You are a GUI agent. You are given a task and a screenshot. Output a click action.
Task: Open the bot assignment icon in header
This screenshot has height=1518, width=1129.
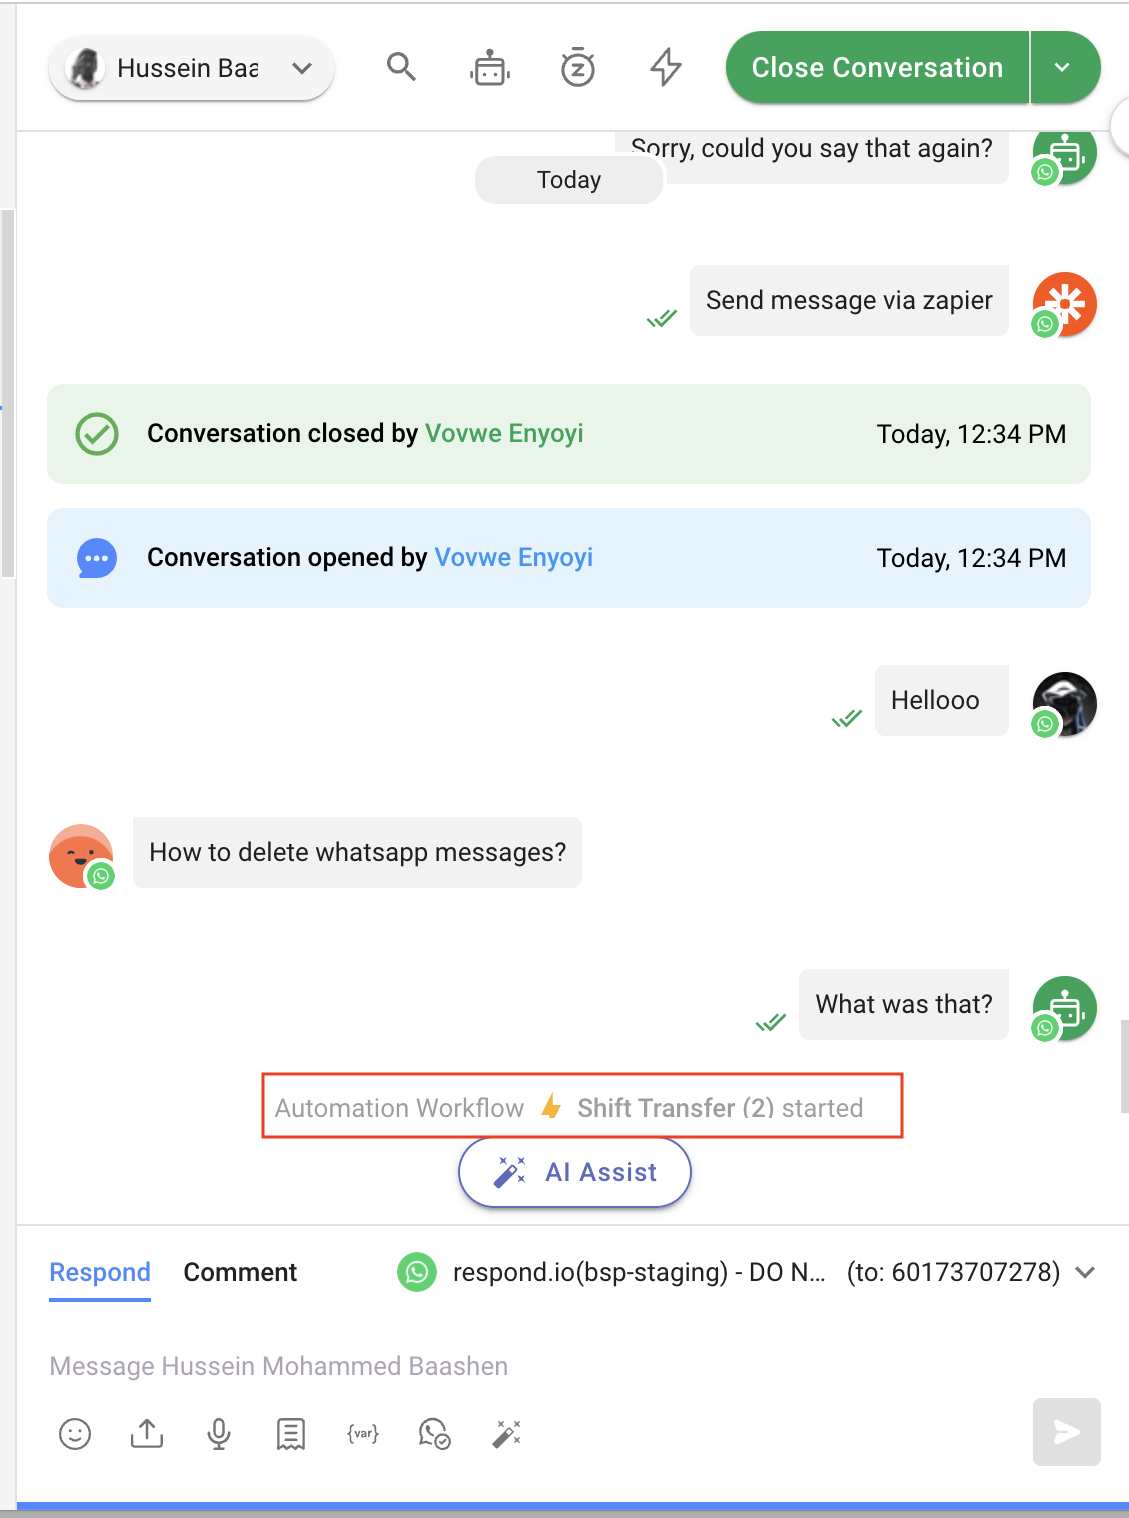(490, 68)
